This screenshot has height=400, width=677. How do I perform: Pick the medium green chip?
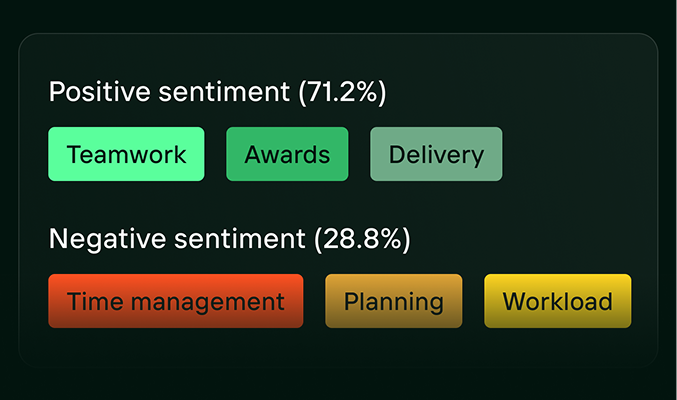coord(287,154)
